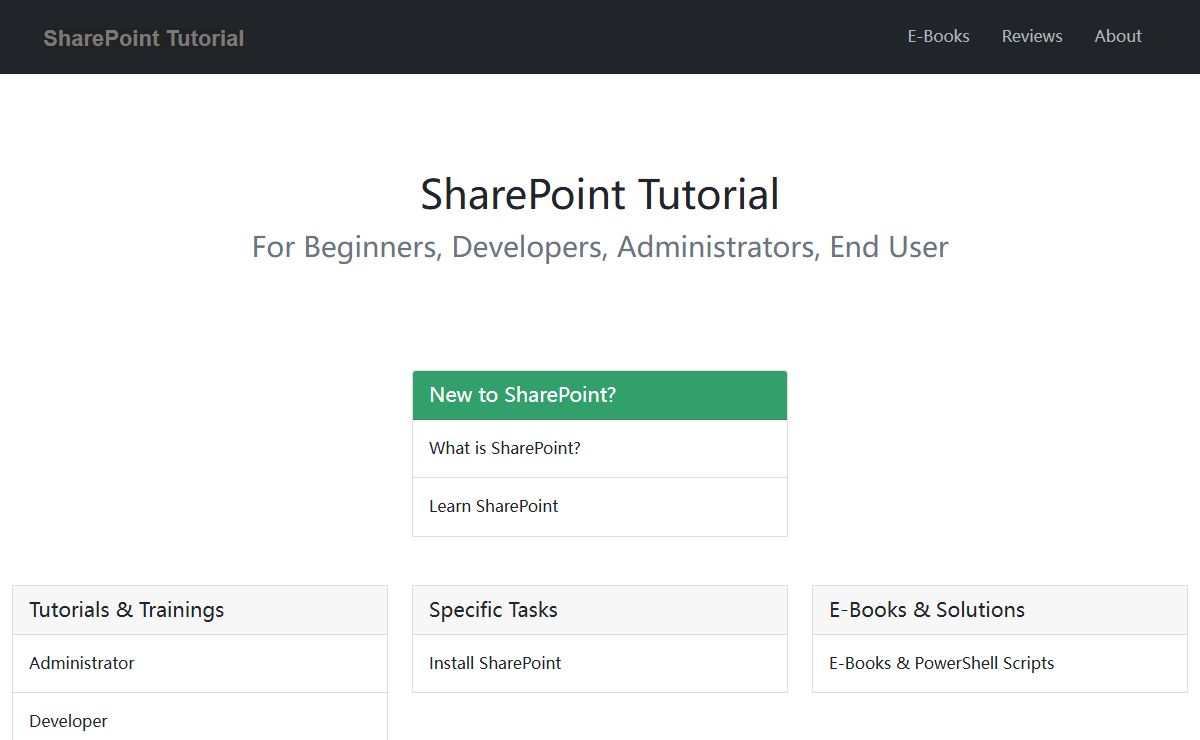Open the About navigation item
Screen dimensions: 1200x740
[x=1118, y=36]
